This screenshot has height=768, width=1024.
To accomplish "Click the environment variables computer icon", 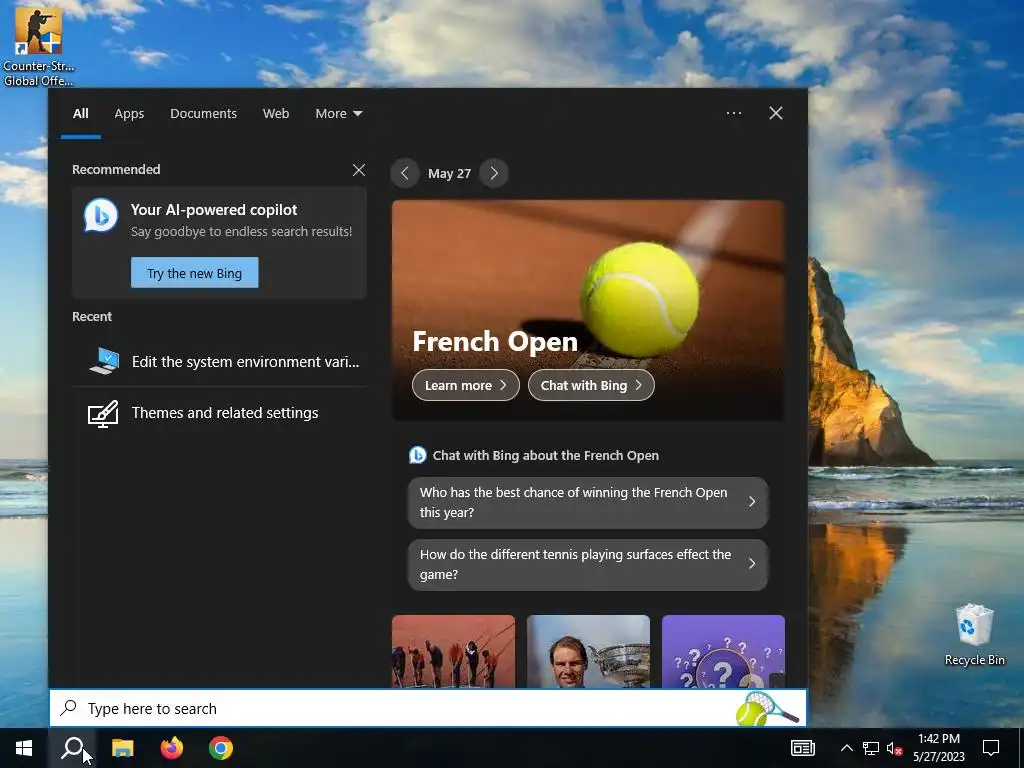I will point(104,361).
